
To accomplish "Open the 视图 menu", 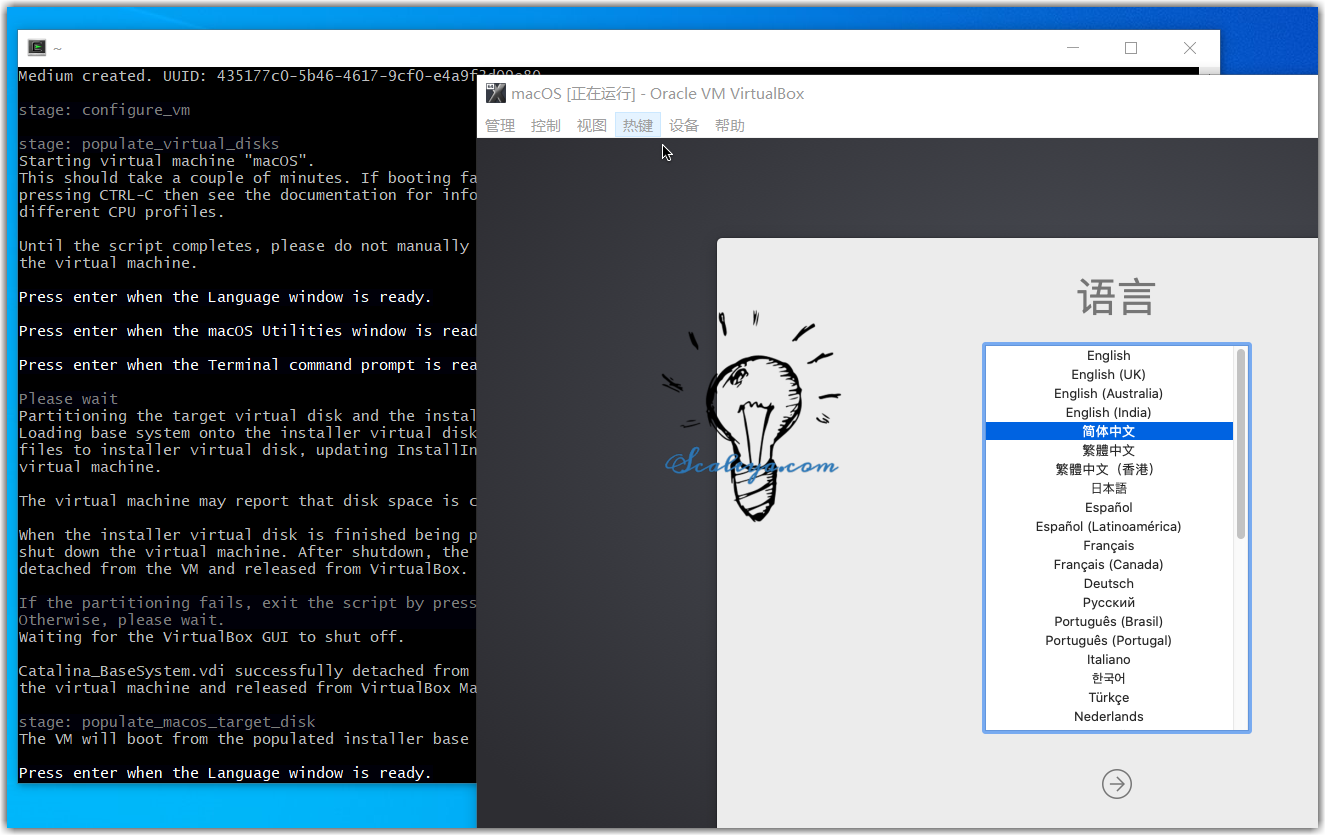I will tap(592, 126).
